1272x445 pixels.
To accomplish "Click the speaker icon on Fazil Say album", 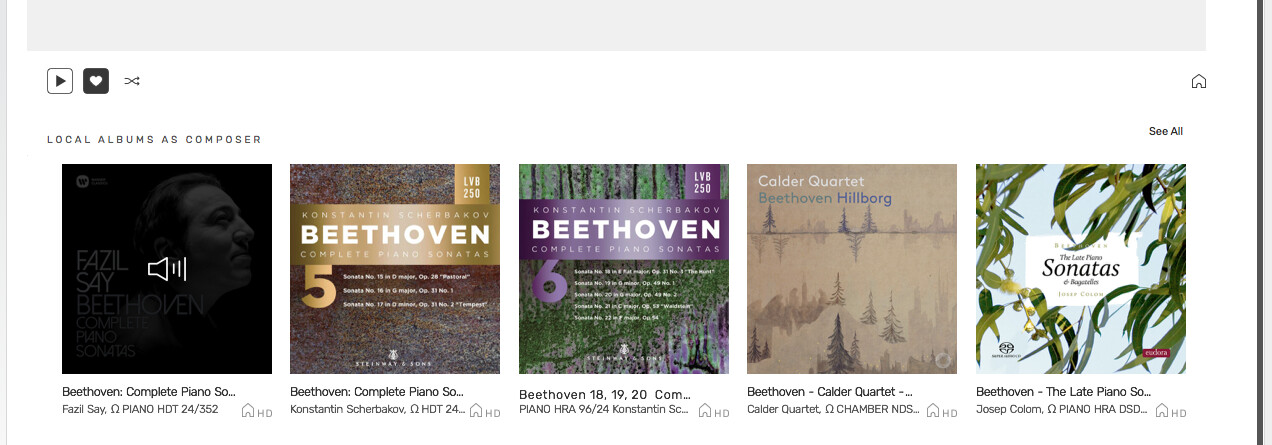I will pos(167,268).
